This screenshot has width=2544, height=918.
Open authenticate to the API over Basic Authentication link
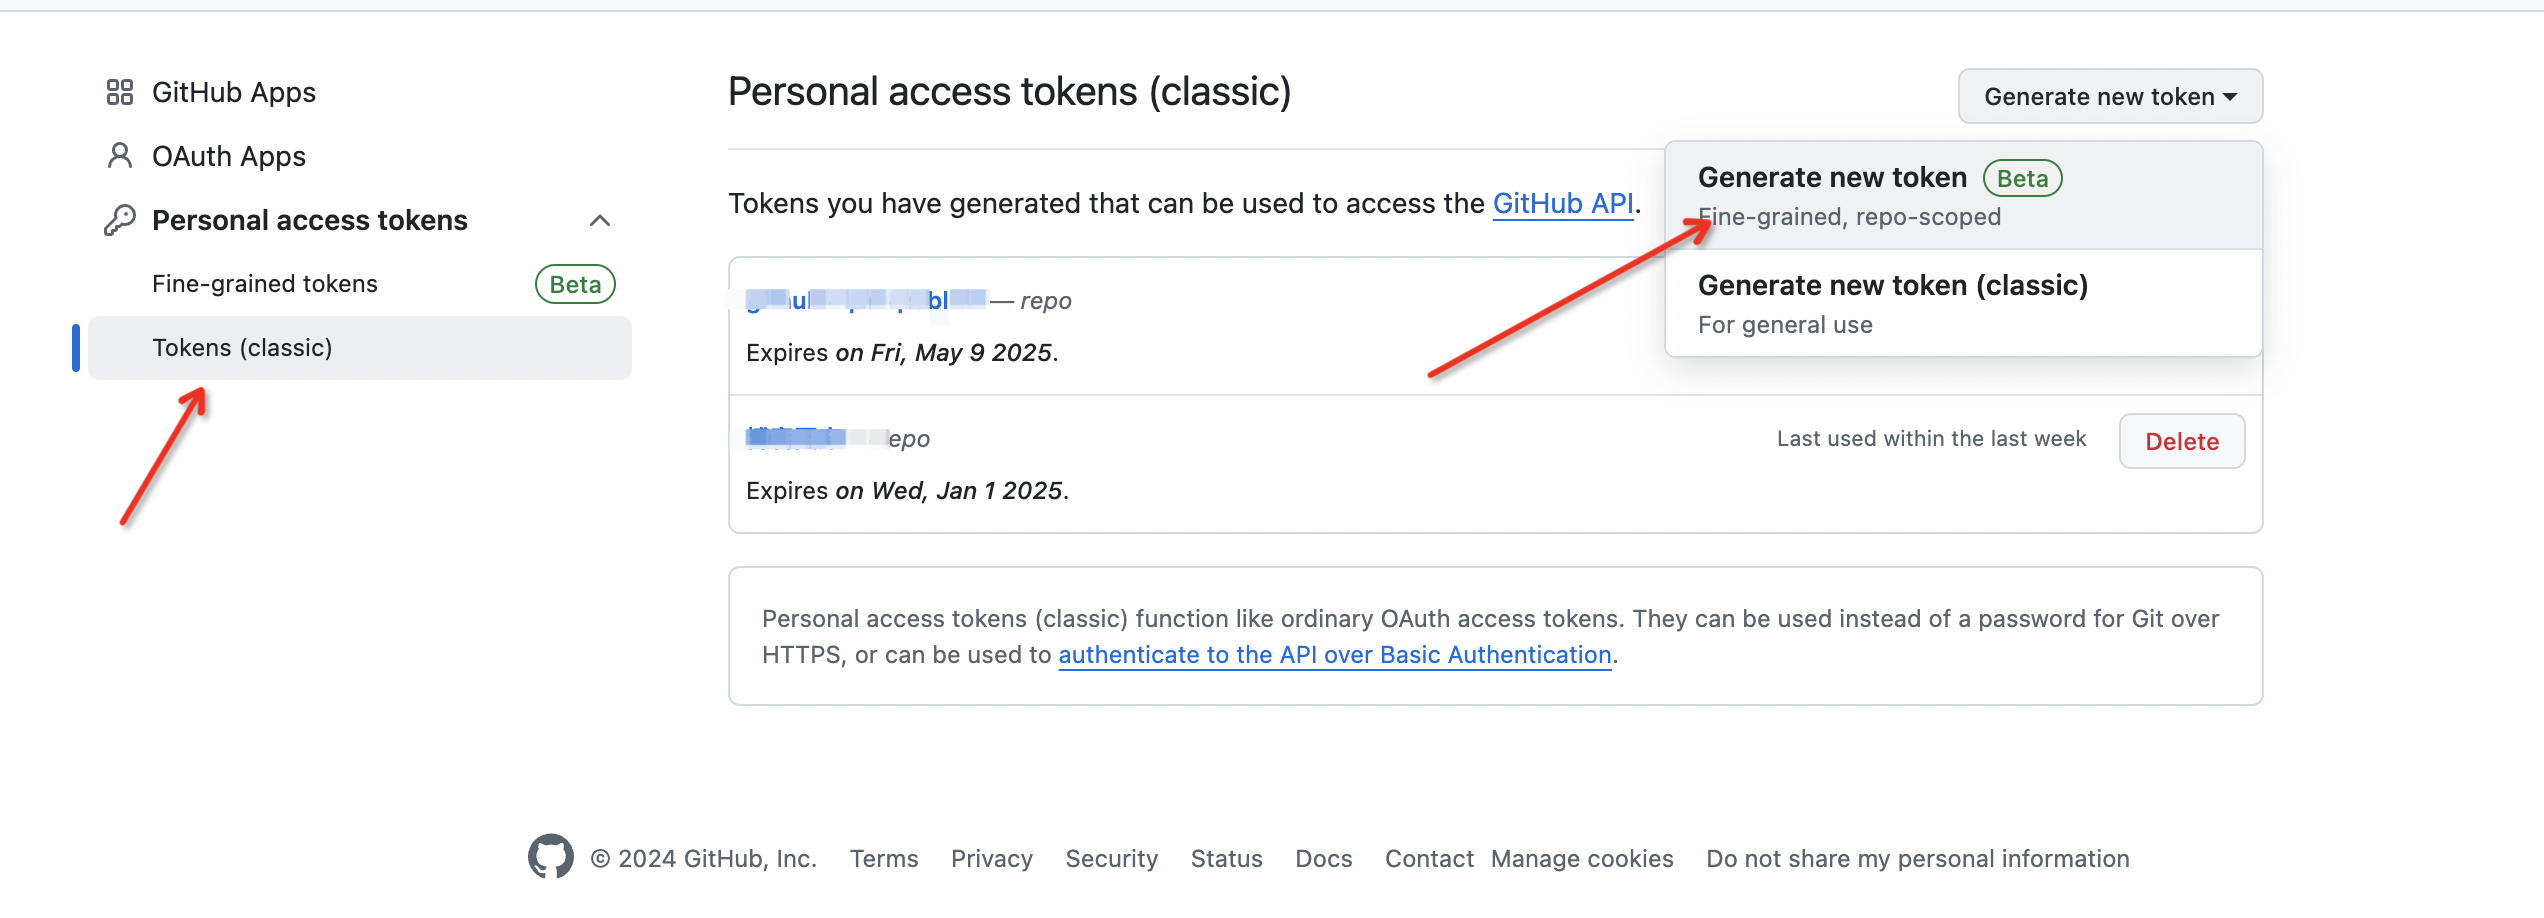point(1335,655)
